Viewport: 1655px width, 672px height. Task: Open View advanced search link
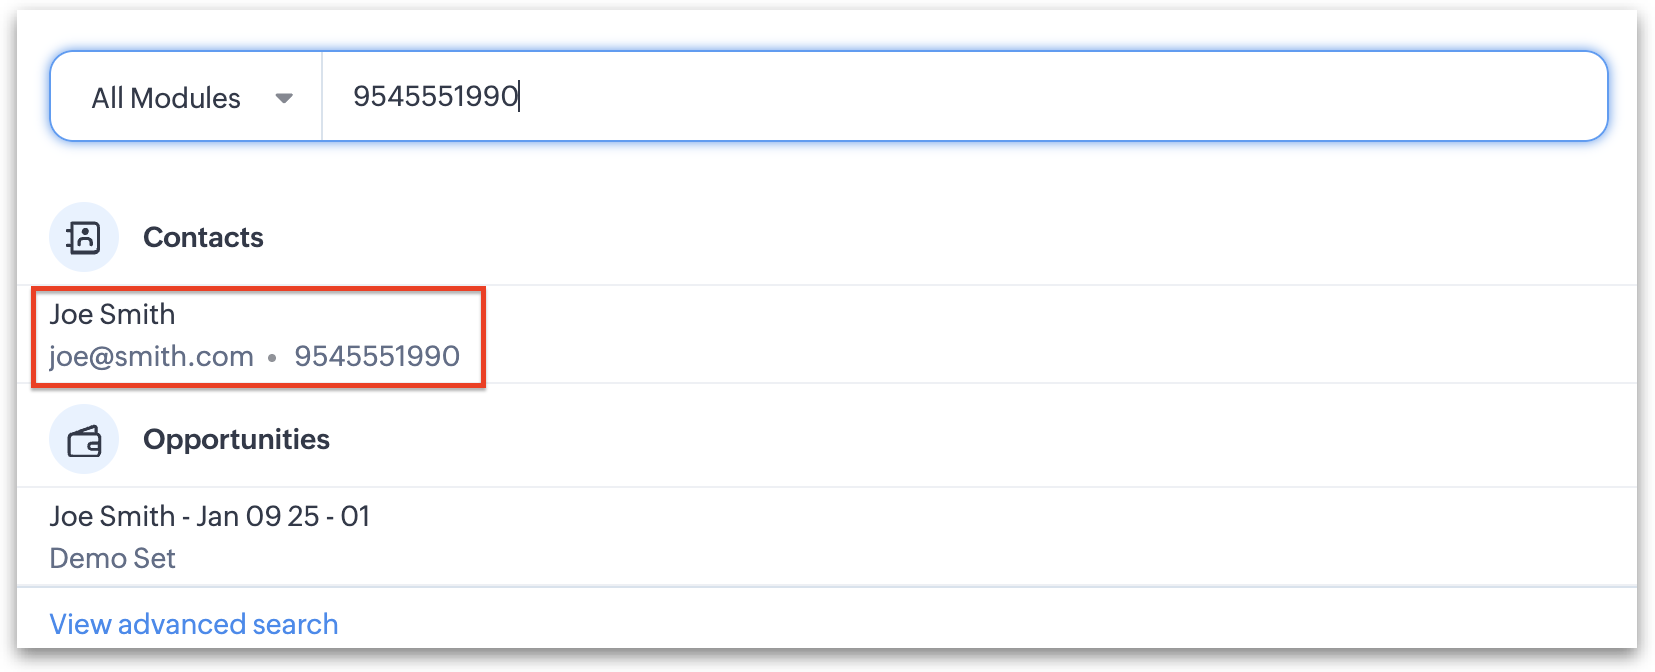click(194, 624)
